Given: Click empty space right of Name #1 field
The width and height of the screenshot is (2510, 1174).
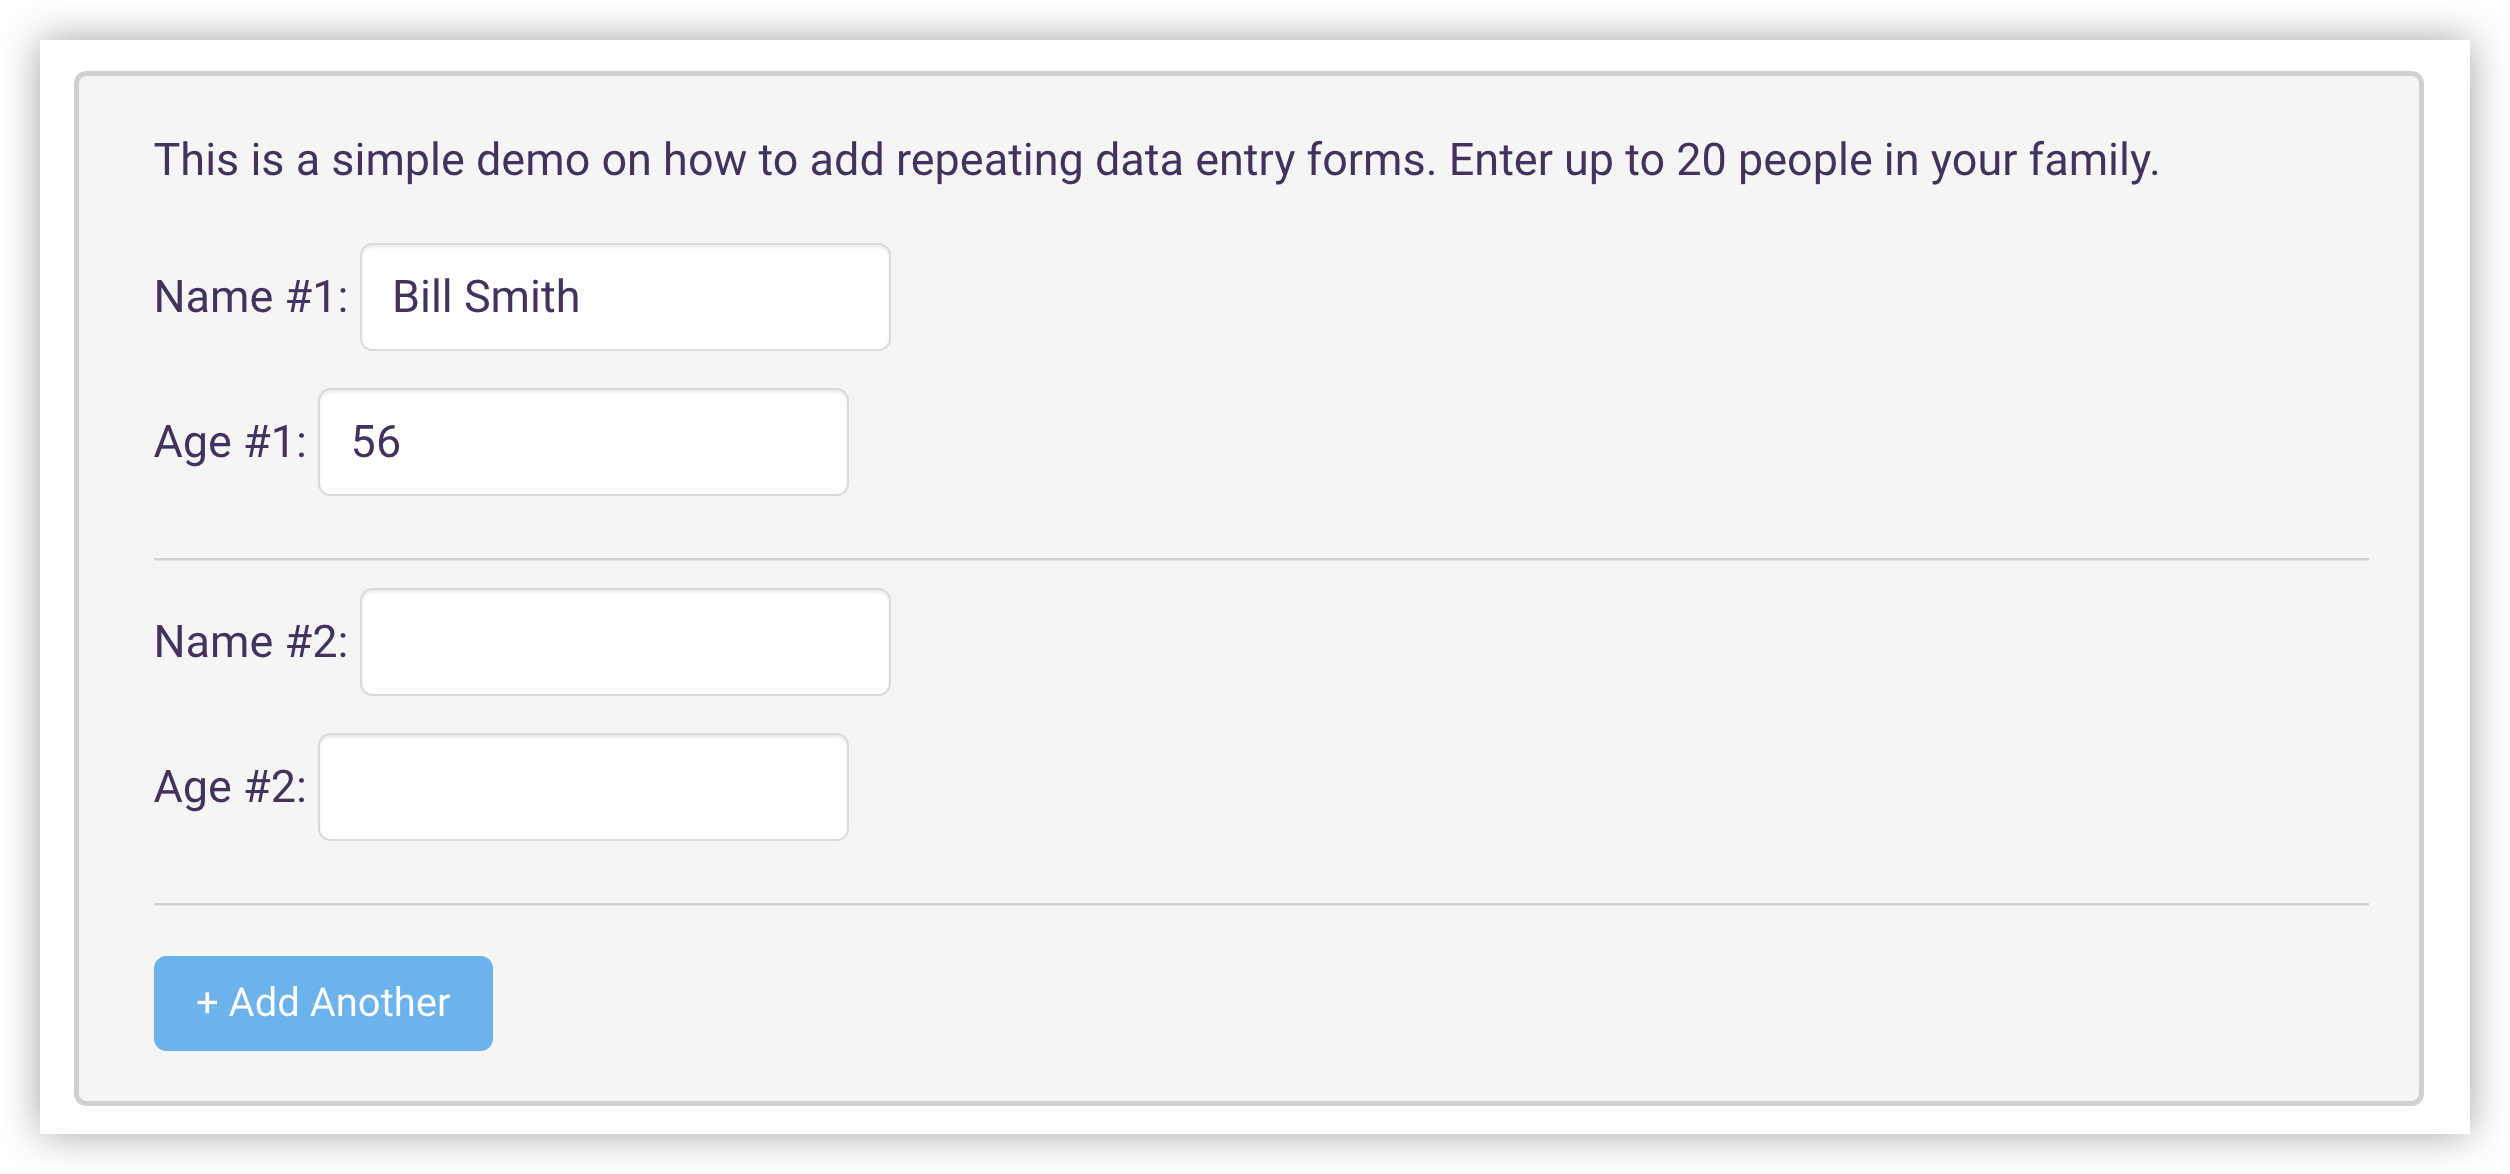Looking at the screenshot, I should [x=1600, y=297].
